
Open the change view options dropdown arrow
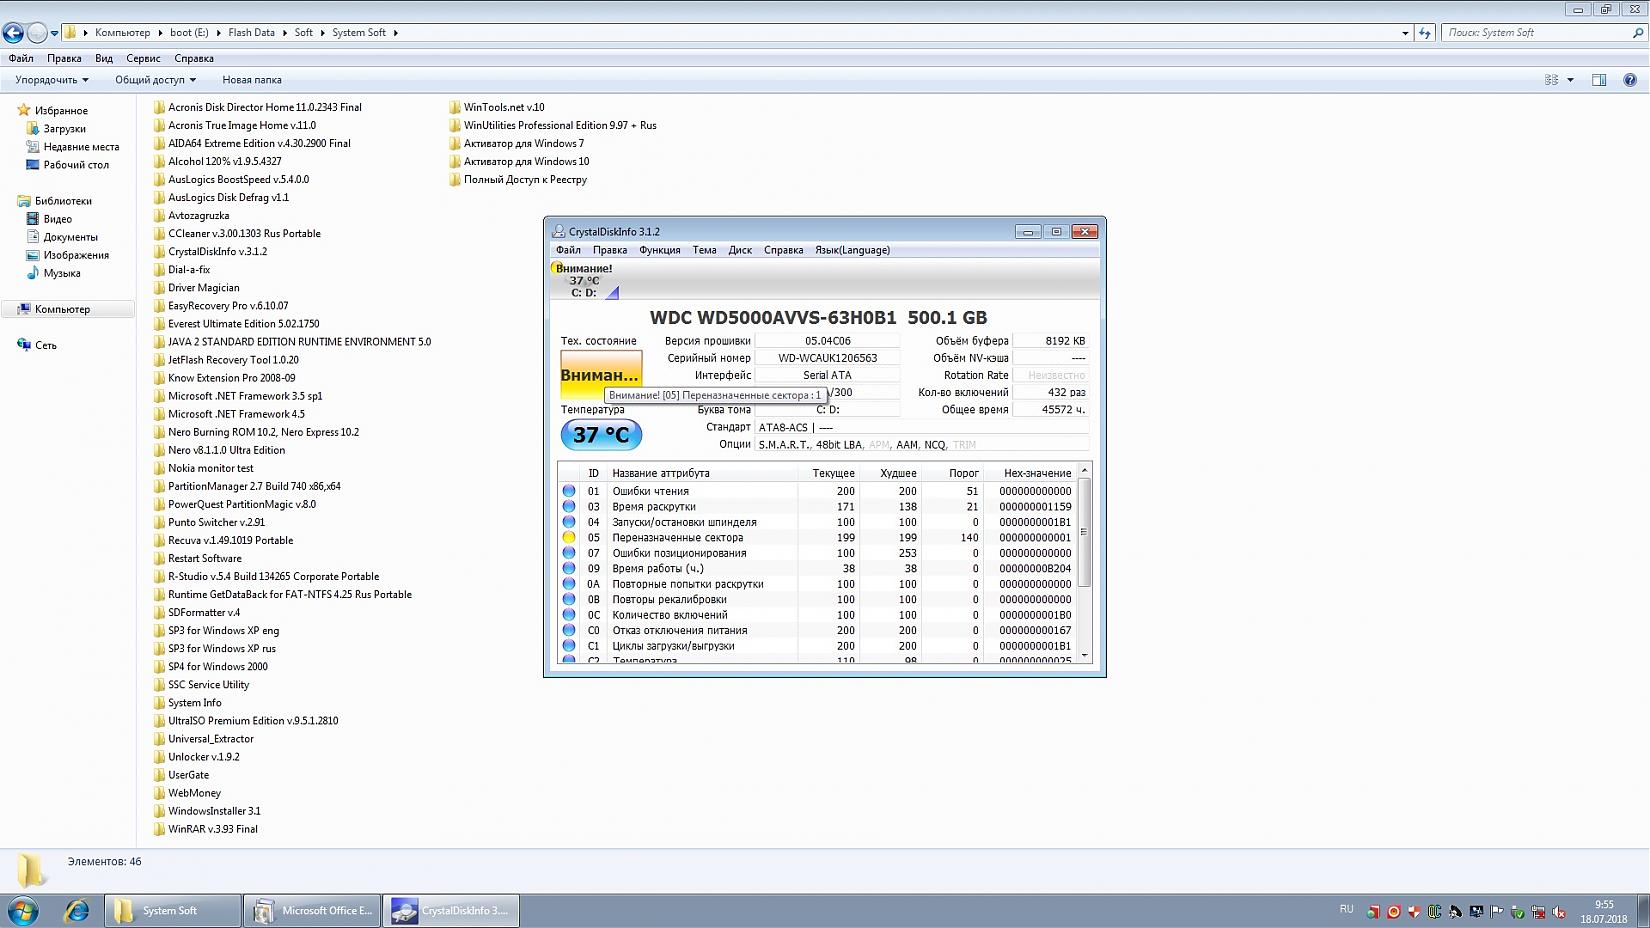coord(1570,80)
